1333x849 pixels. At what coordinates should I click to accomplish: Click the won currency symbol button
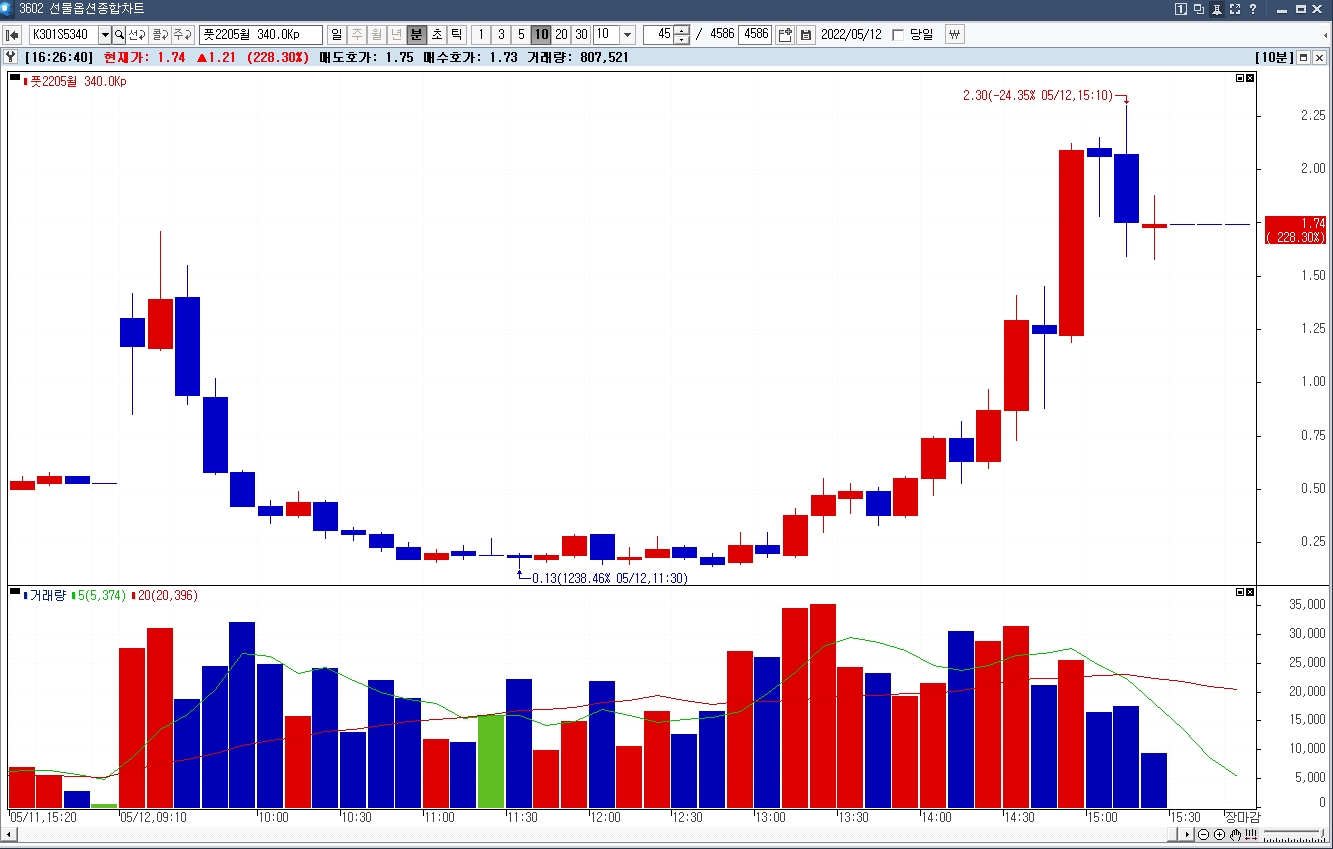954,35
